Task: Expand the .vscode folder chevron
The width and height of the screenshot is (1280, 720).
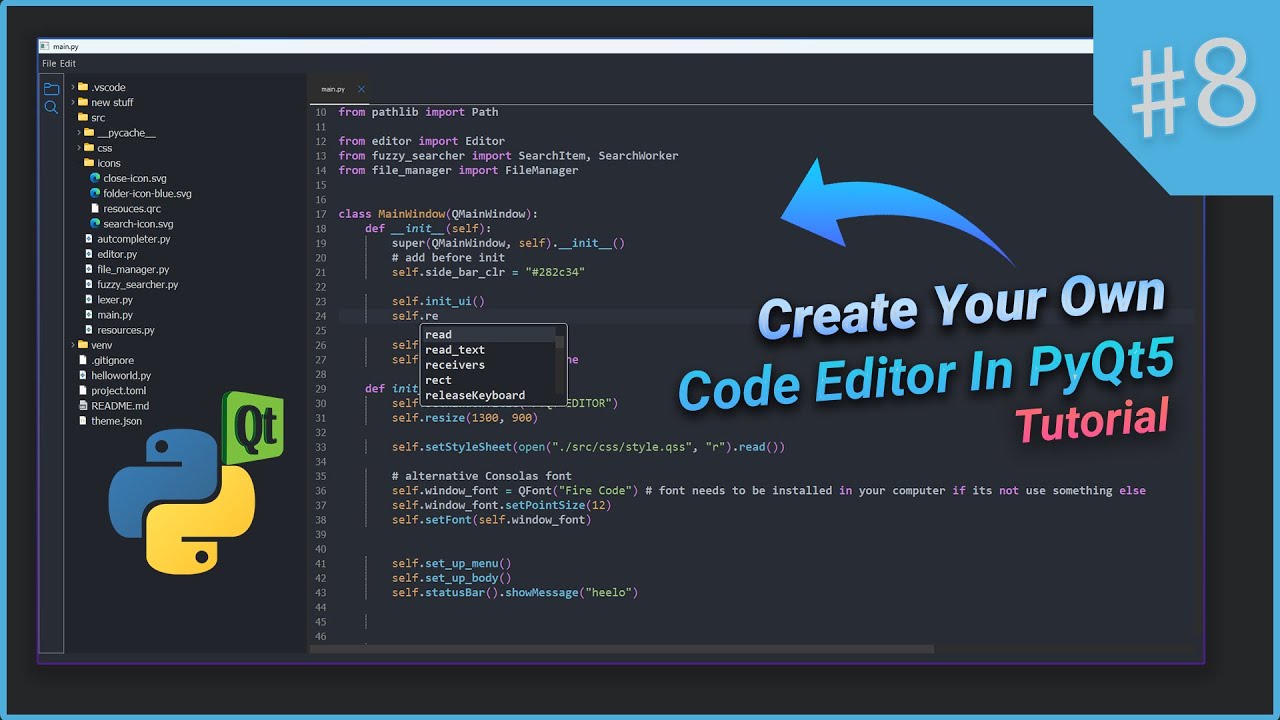Action: [x=73, y=87]
